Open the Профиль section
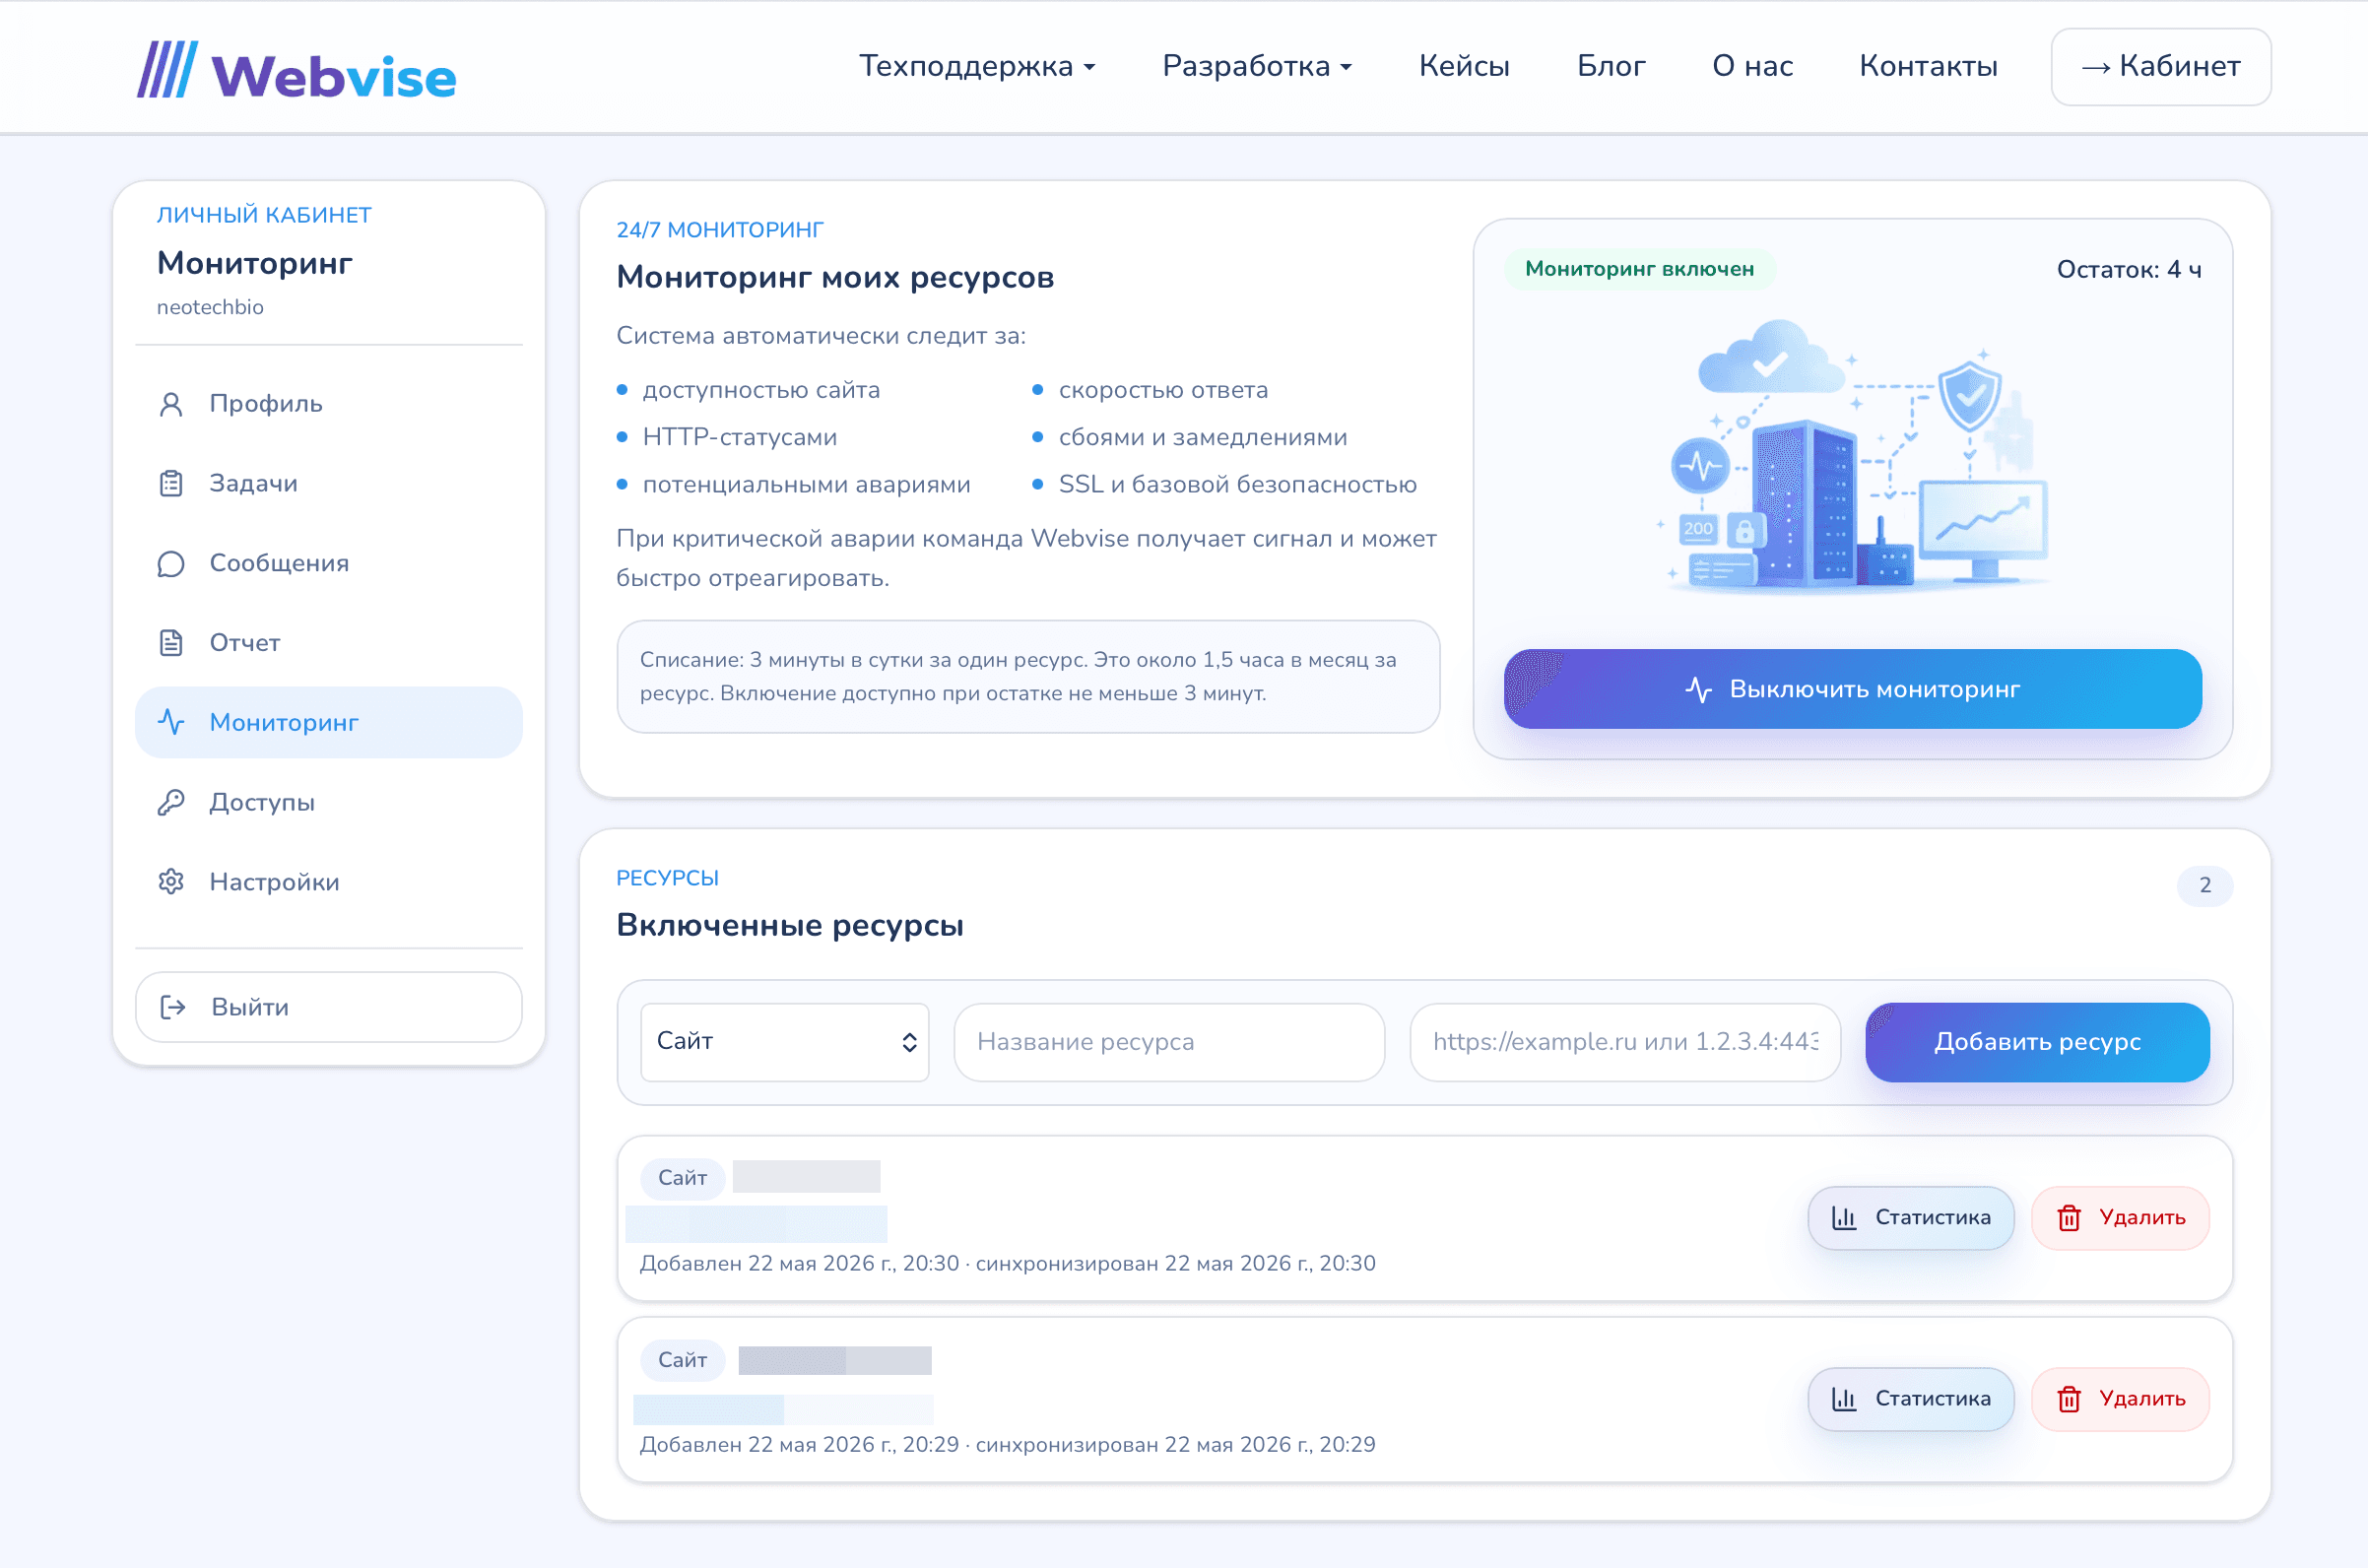The height and width of the screenshot is (1568, 2368). tap(329, 404)
